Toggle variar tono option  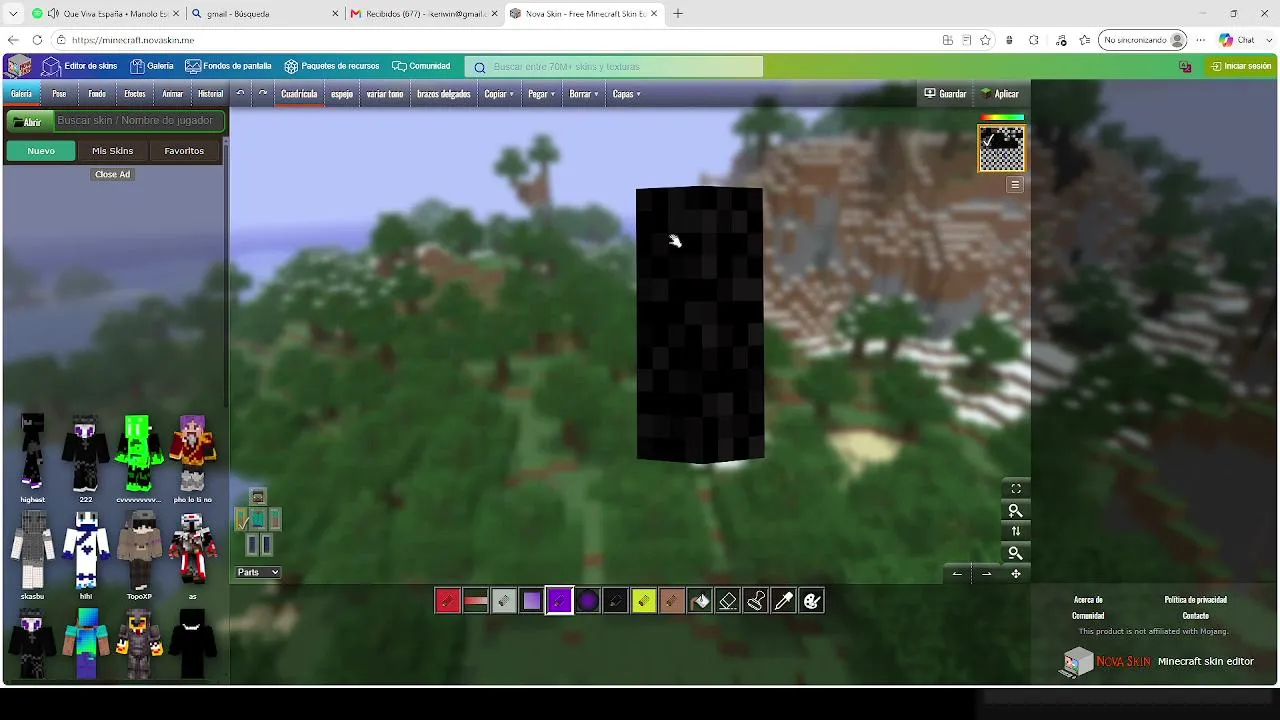point(385,94)
